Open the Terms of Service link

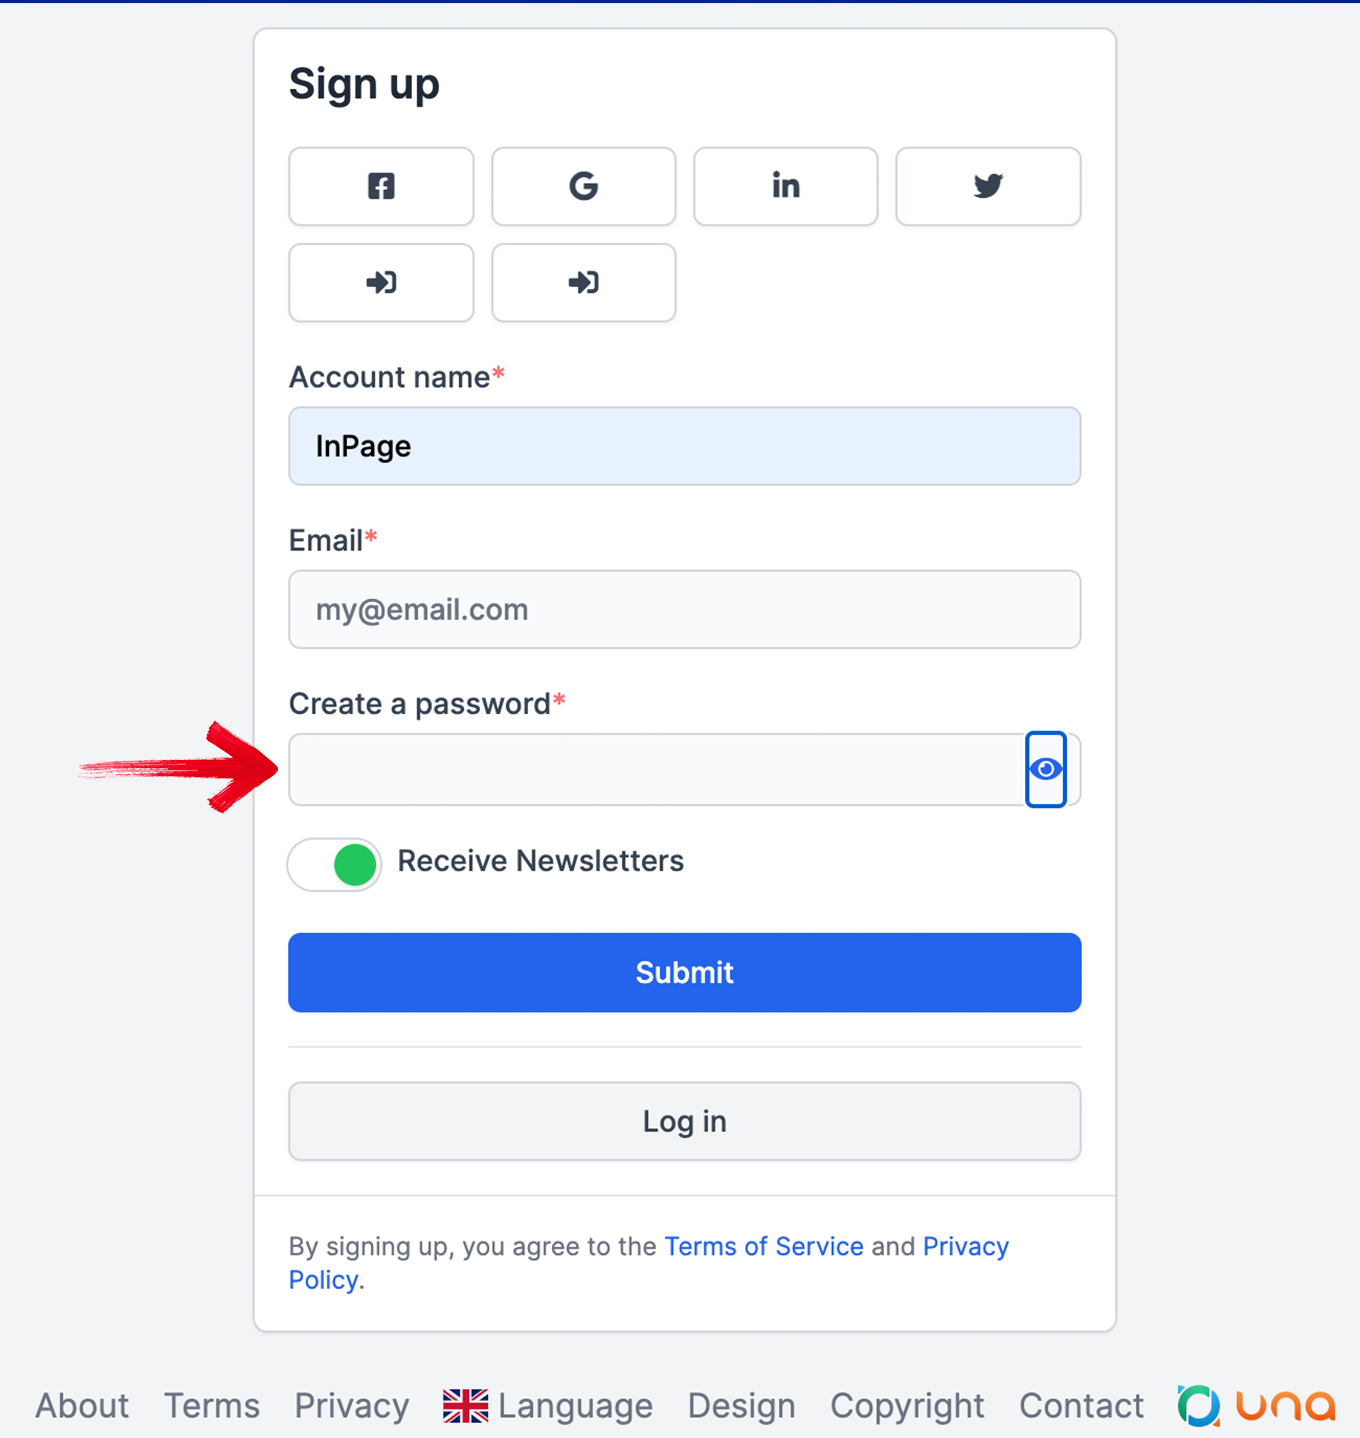(764, 1246)
